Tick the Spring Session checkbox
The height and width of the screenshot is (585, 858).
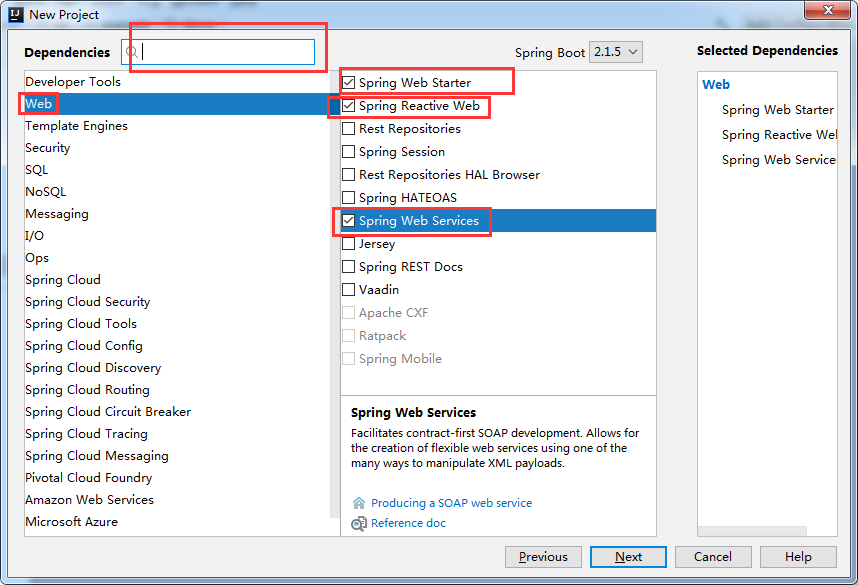[x=349, y=152]
